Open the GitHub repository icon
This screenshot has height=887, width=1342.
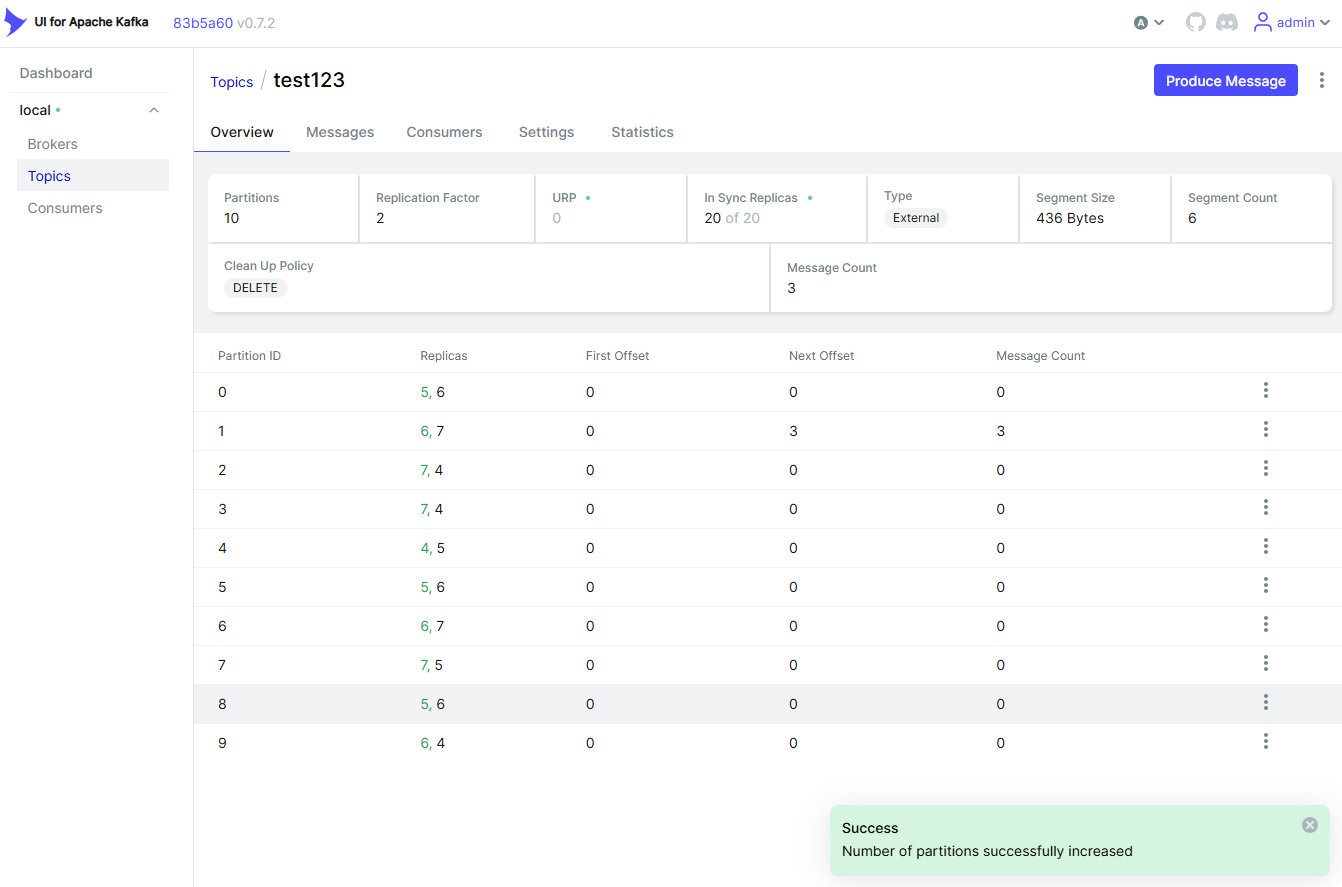pos(1196,22)
